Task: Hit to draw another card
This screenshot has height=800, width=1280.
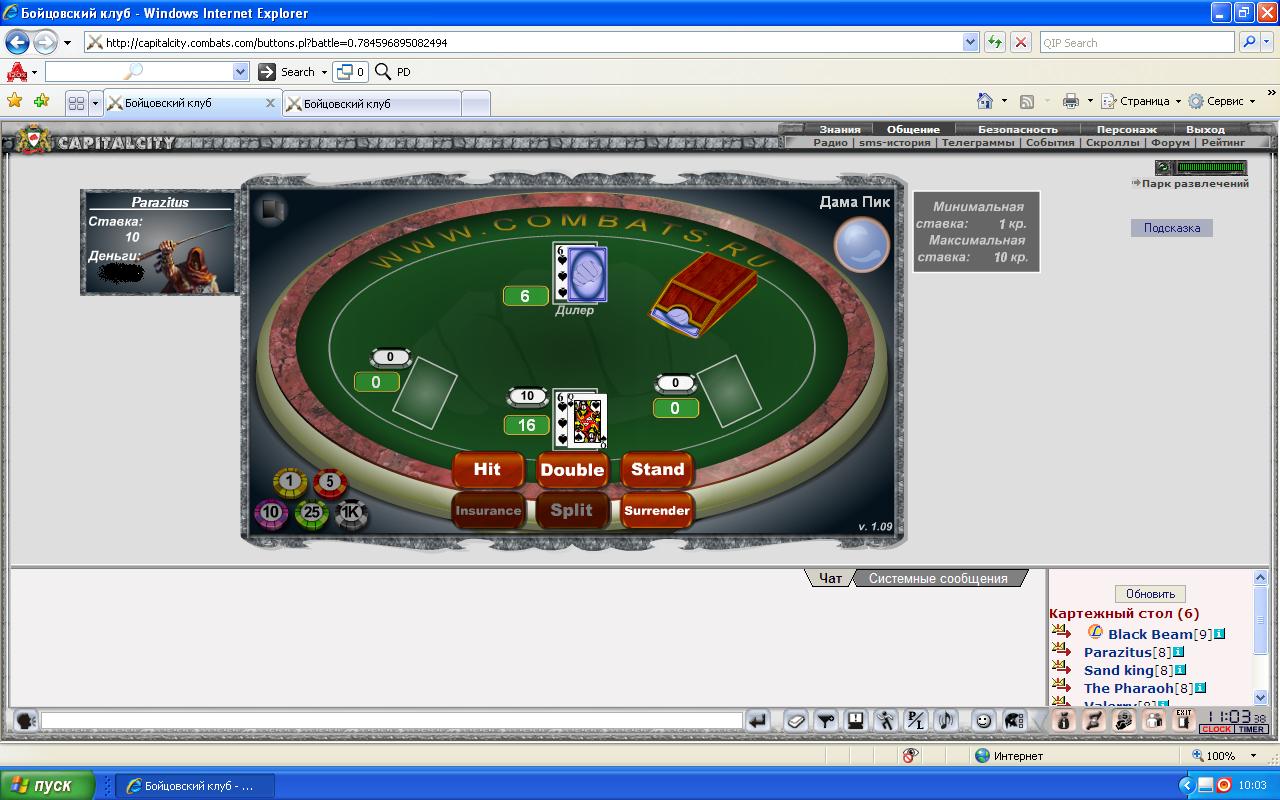Action: coord(487,469)
